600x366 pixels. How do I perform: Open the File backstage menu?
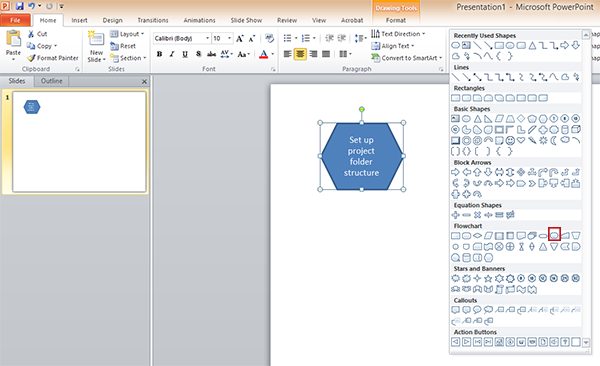tap(15, 20)
